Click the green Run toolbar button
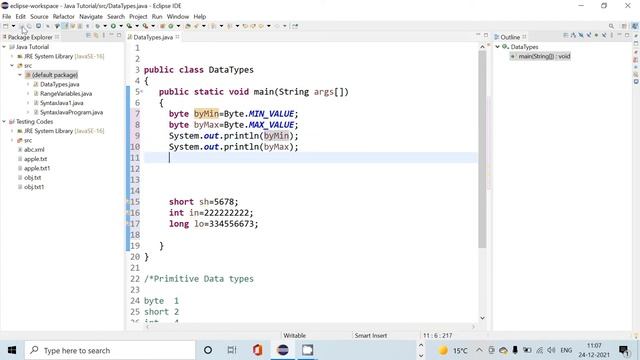This screenshot has width=640, height=360. [113, 26]
